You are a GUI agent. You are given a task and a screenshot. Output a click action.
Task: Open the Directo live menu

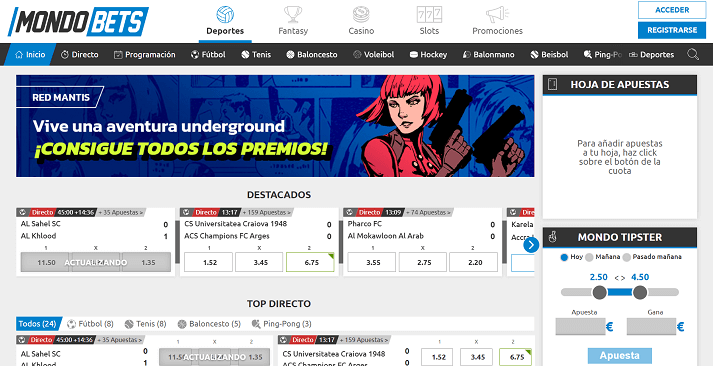tap(80, 55)
